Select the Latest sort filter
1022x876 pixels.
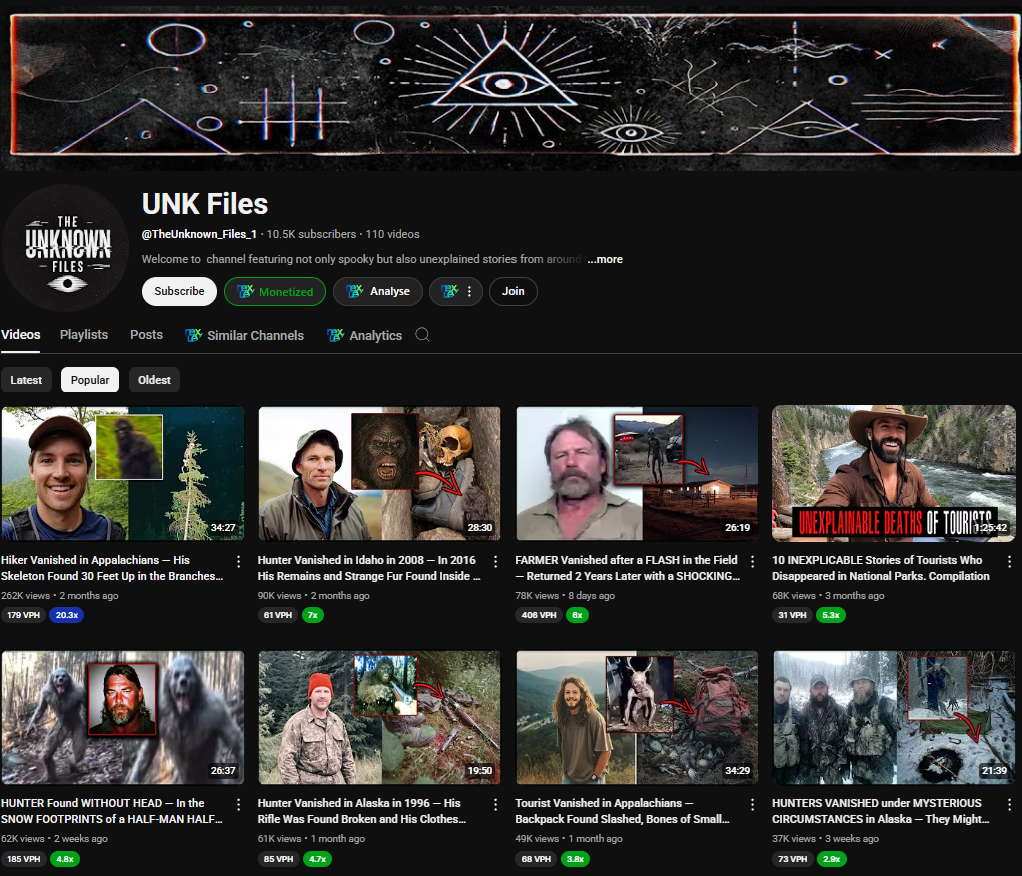pyautogui.click(x=26, y=380)
